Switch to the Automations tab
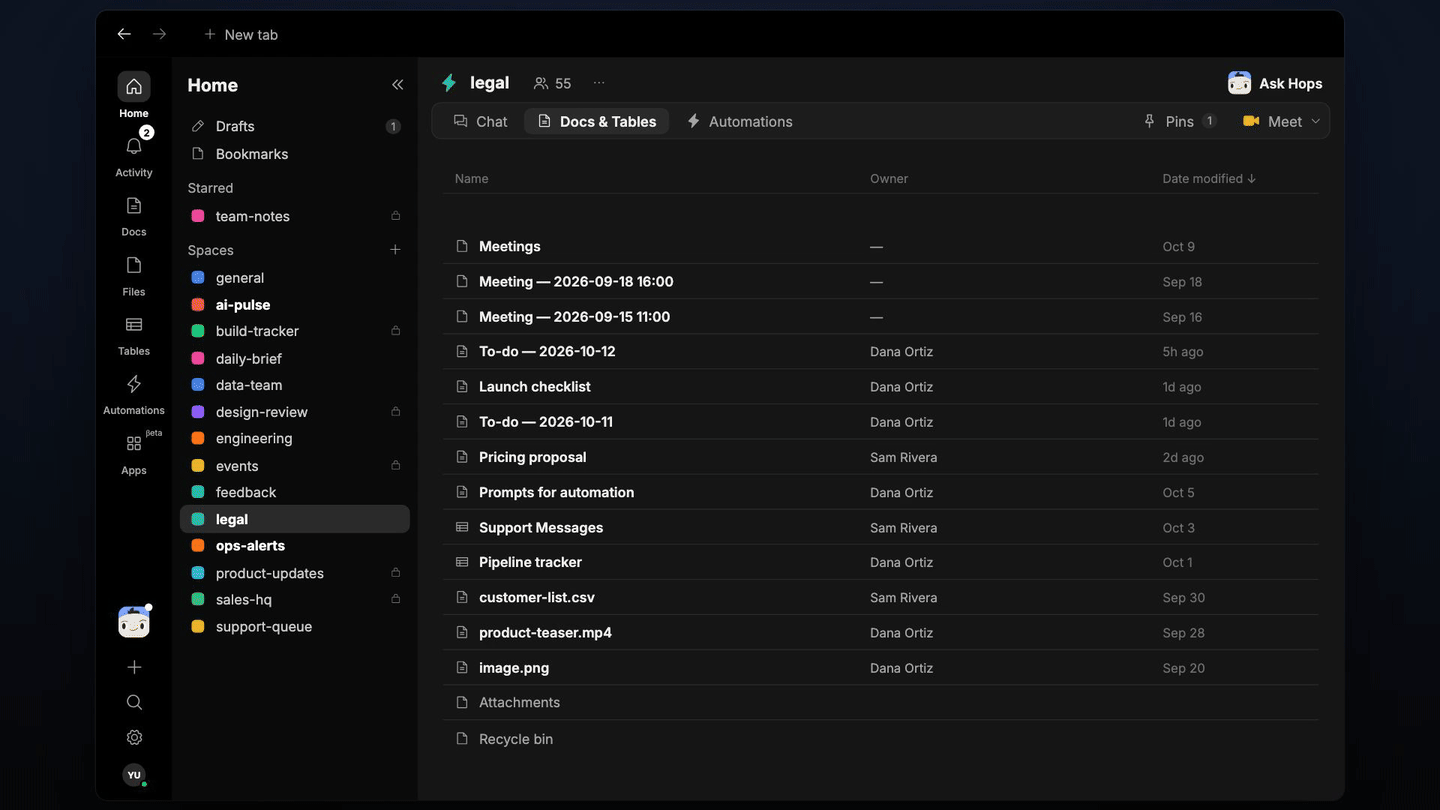 pos(739,121)
